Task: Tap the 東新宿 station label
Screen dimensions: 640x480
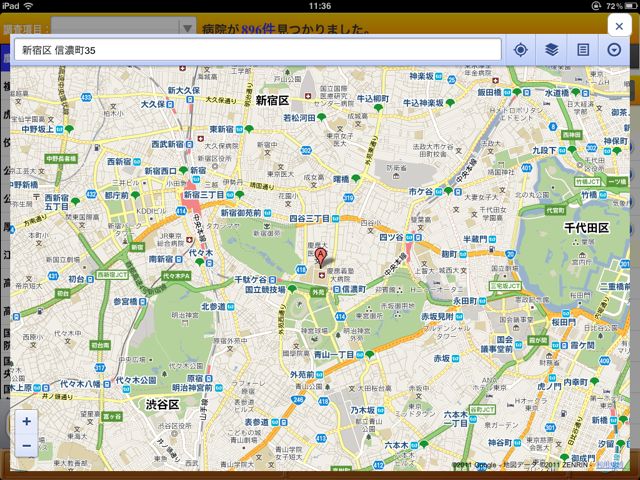Action: (222, 129)
